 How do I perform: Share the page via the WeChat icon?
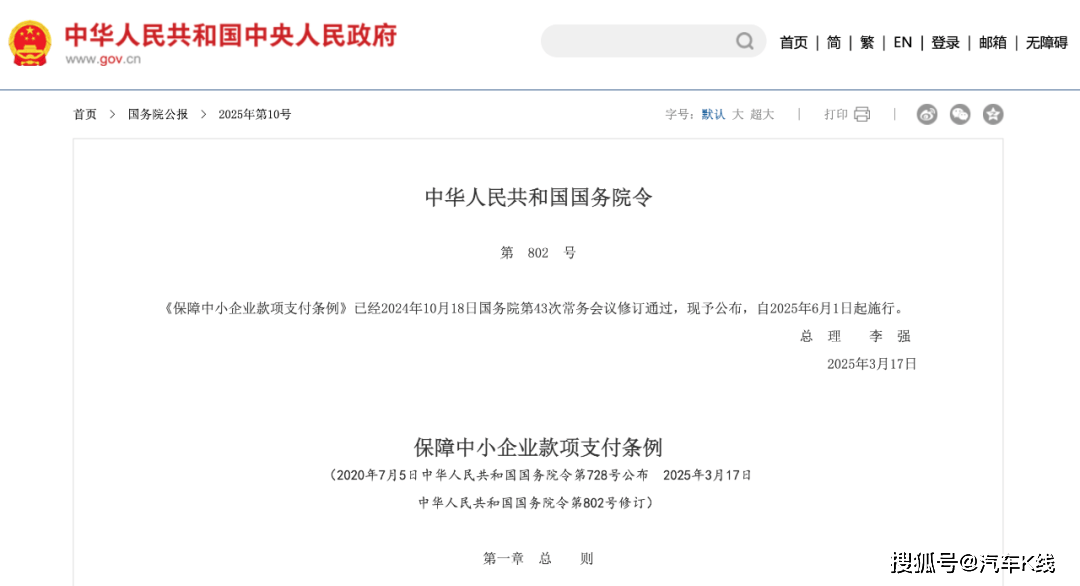[960, 114]
